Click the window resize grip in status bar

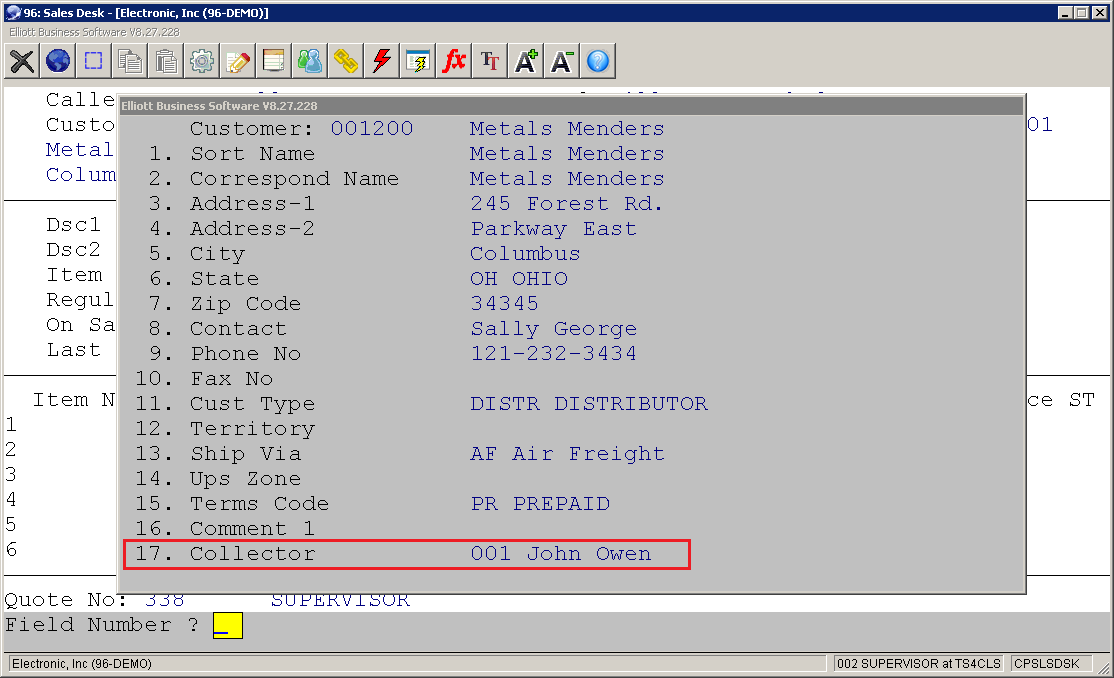[x=1103, y=667]
